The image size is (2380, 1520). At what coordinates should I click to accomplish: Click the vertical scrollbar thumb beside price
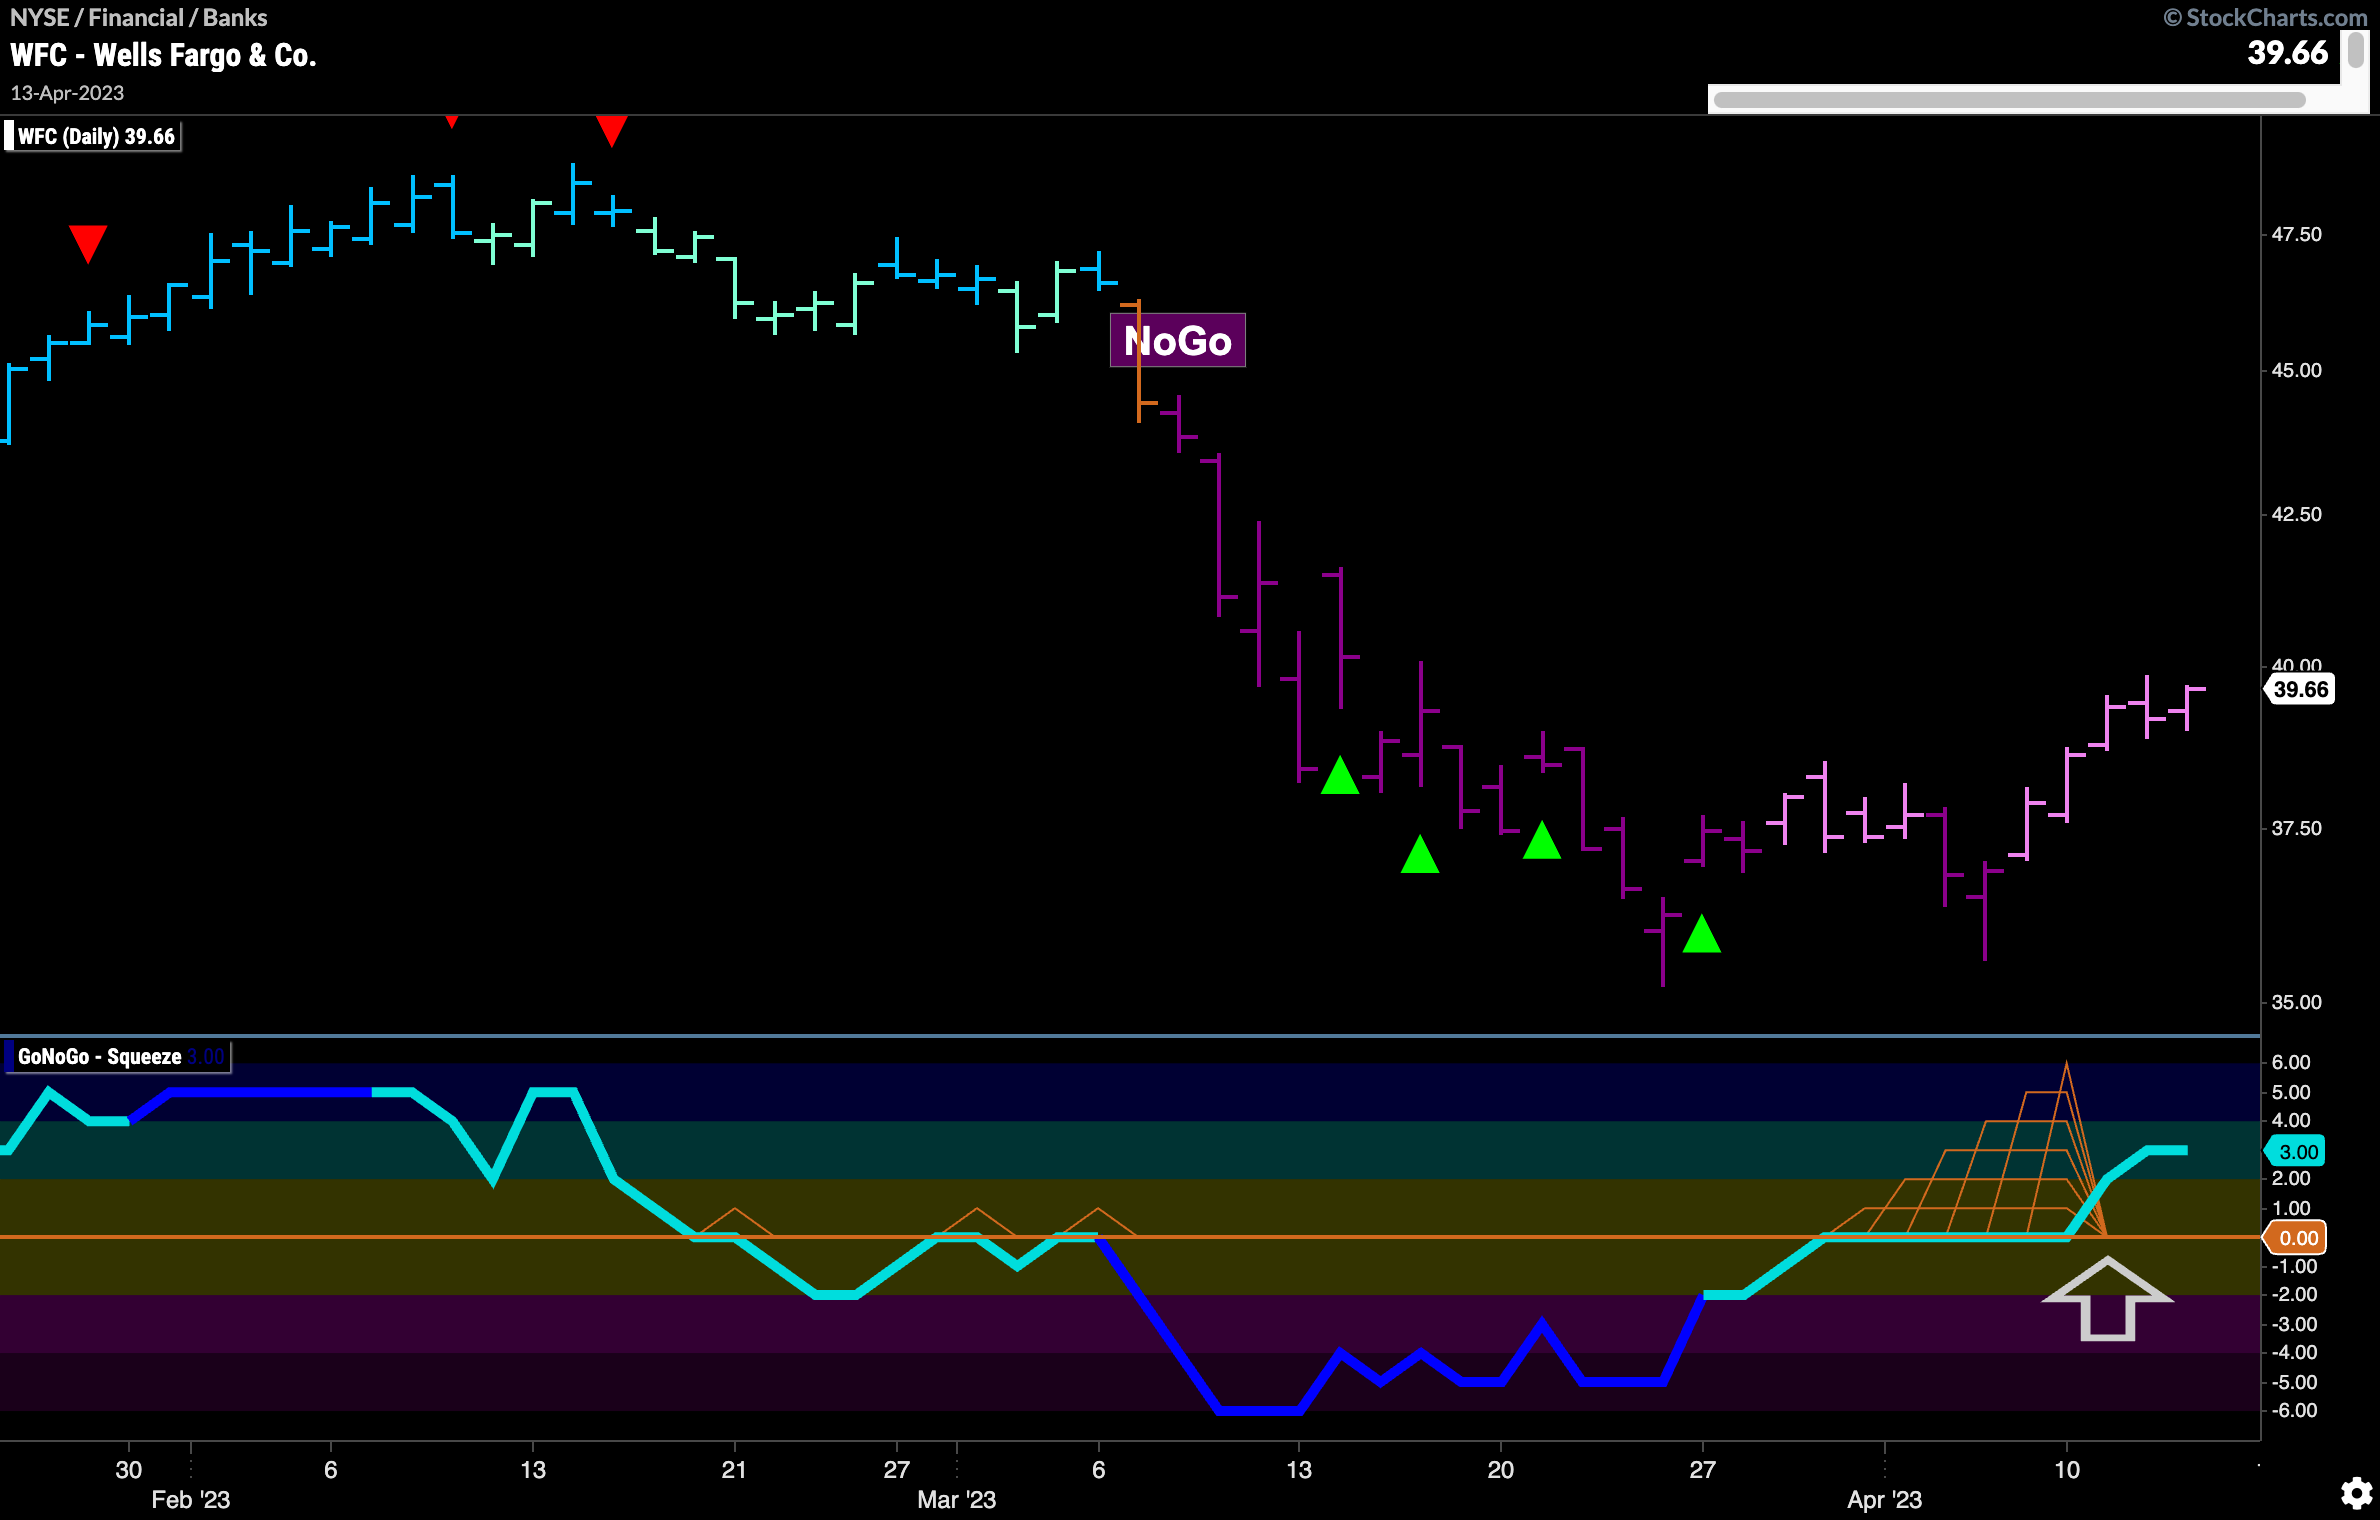pos(2356,50)
